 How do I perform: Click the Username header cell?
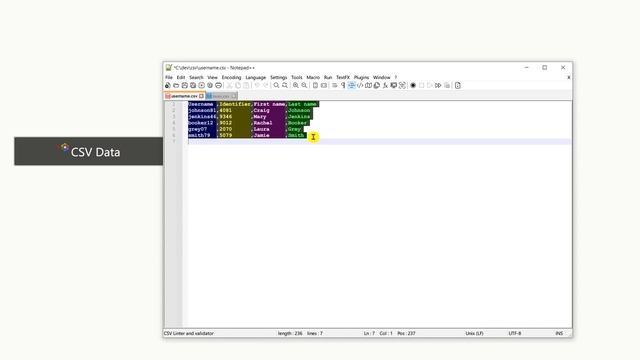[201, 104]
